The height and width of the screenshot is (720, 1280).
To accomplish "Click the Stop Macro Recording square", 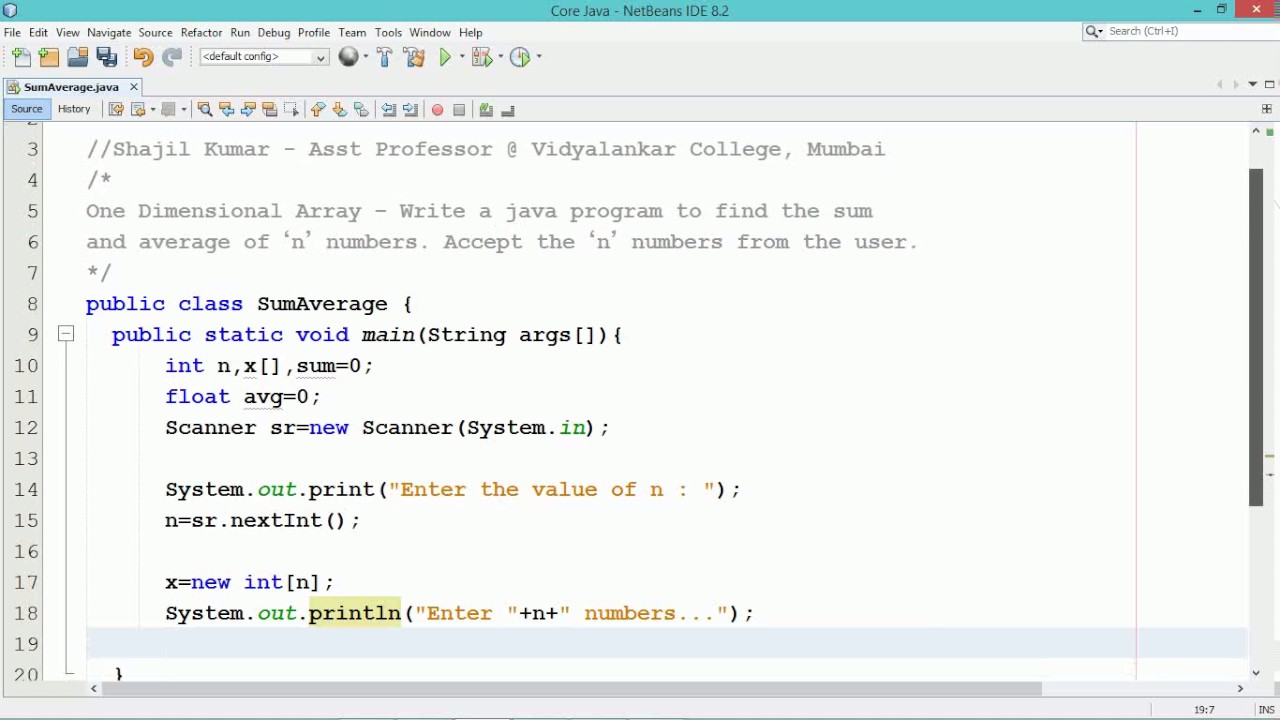I will pyautogui.click(x=459, y=110).
